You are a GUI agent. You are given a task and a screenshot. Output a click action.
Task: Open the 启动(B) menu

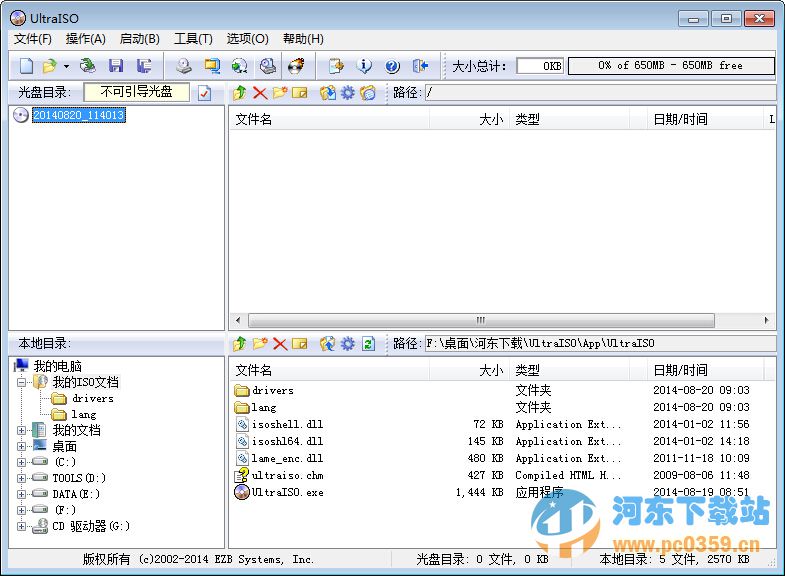(140, 39)
